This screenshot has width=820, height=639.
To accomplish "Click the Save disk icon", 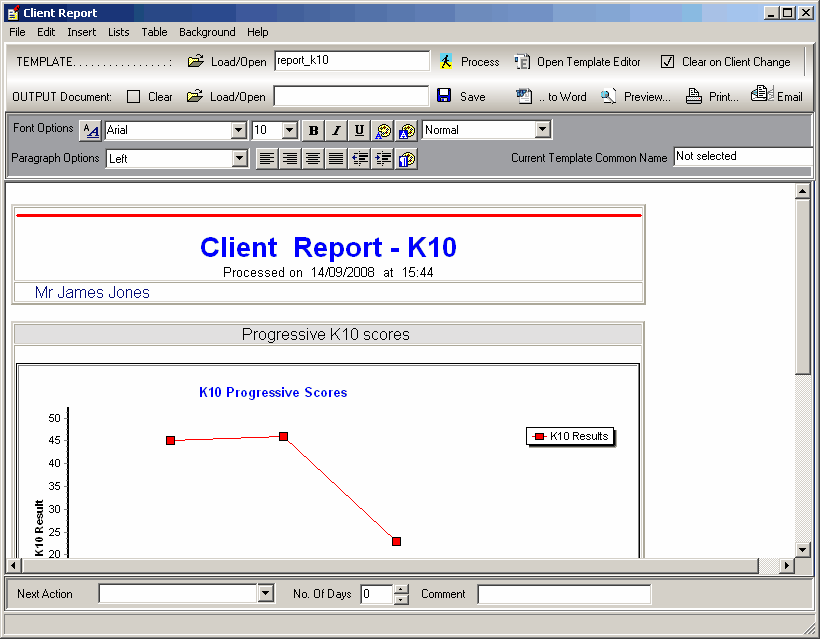I will (445, 96).
